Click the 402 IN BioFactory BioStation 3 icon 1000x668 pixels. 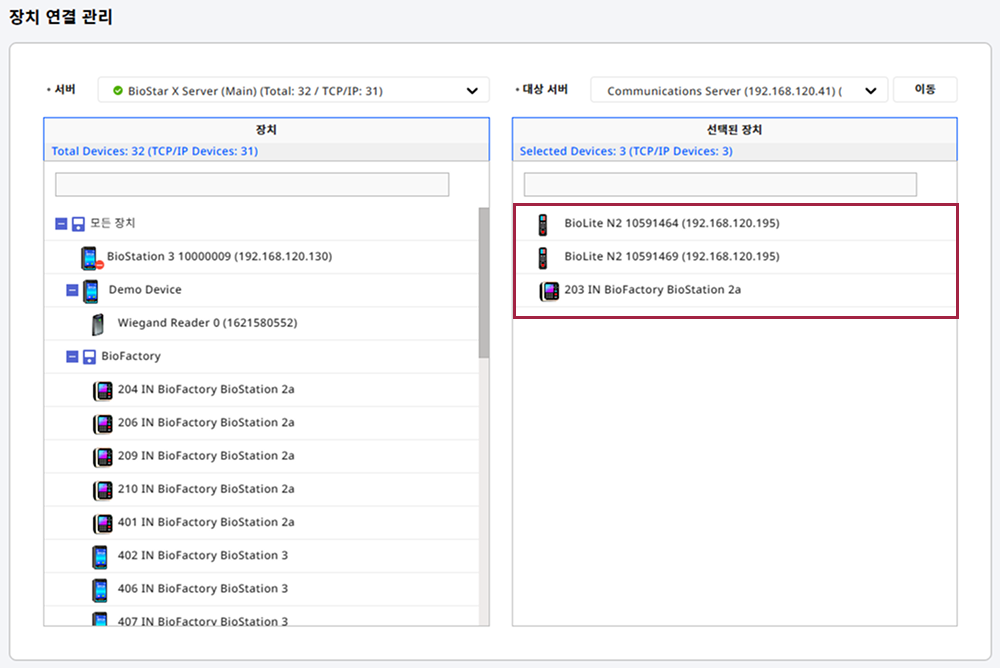(x=100, y=556)
